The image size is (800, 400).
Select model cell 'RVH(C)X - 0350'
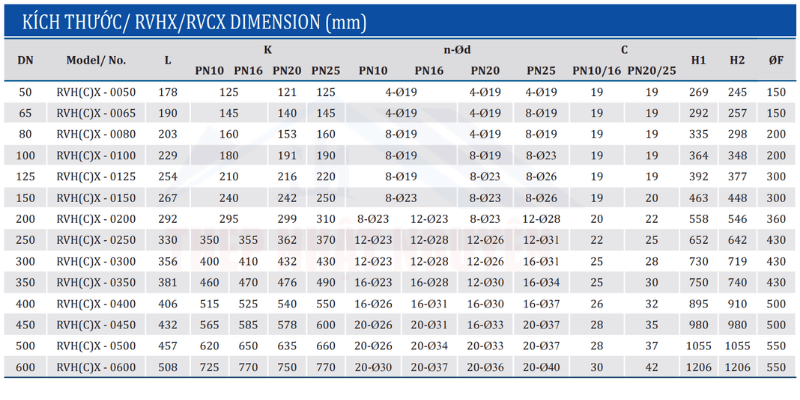click(x=96, y=283)
